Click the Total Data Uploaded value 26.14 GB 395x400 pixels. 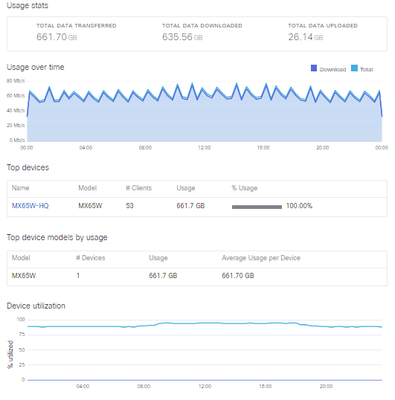[306, 37]
